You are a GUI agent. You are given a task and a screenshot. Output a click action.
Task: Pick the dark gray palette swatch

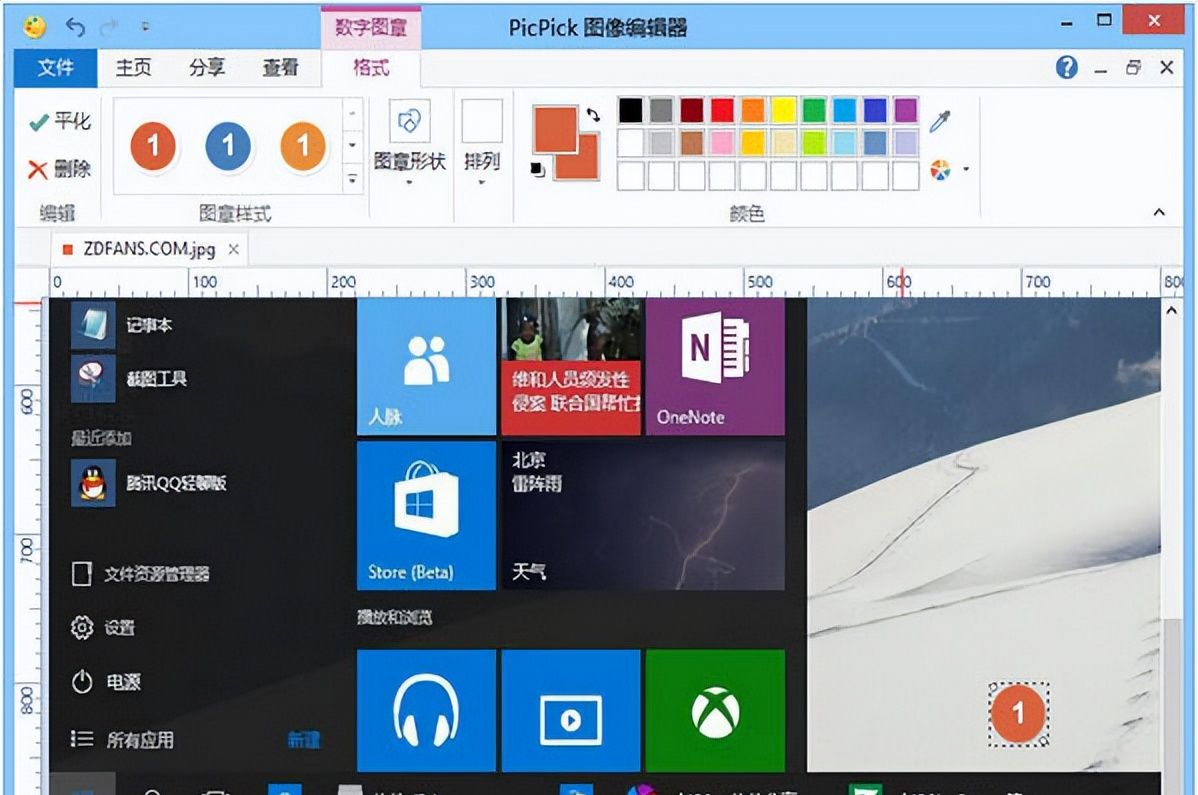click(661, 110)
